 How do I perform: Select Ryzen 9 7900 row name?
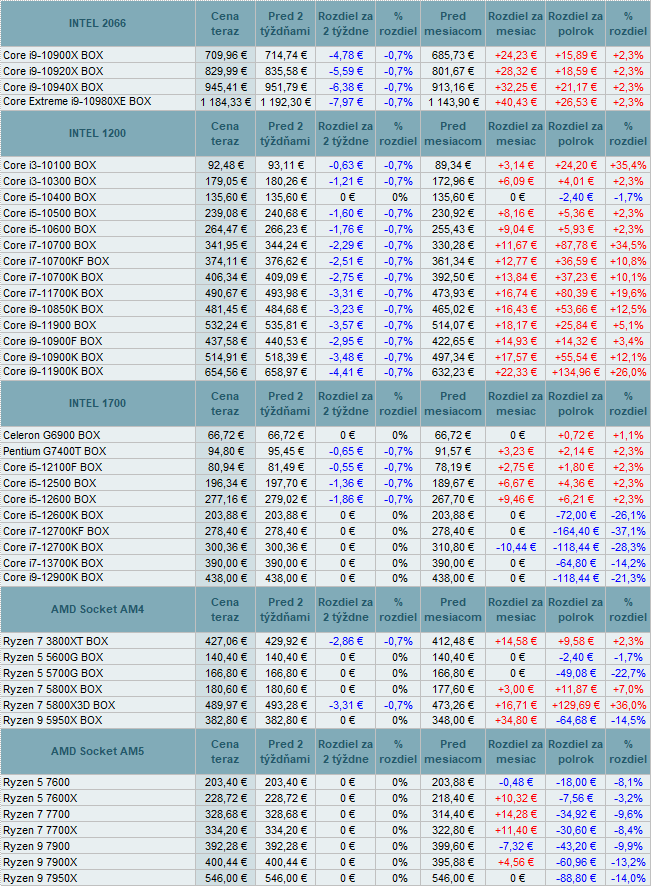(x=36, y=846)
